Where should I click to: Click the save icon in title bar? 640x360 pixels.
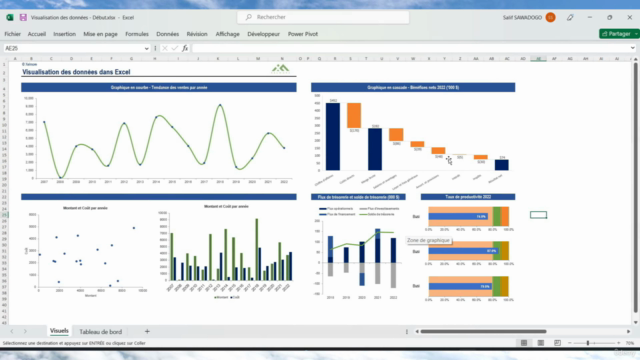pos(23,18)
